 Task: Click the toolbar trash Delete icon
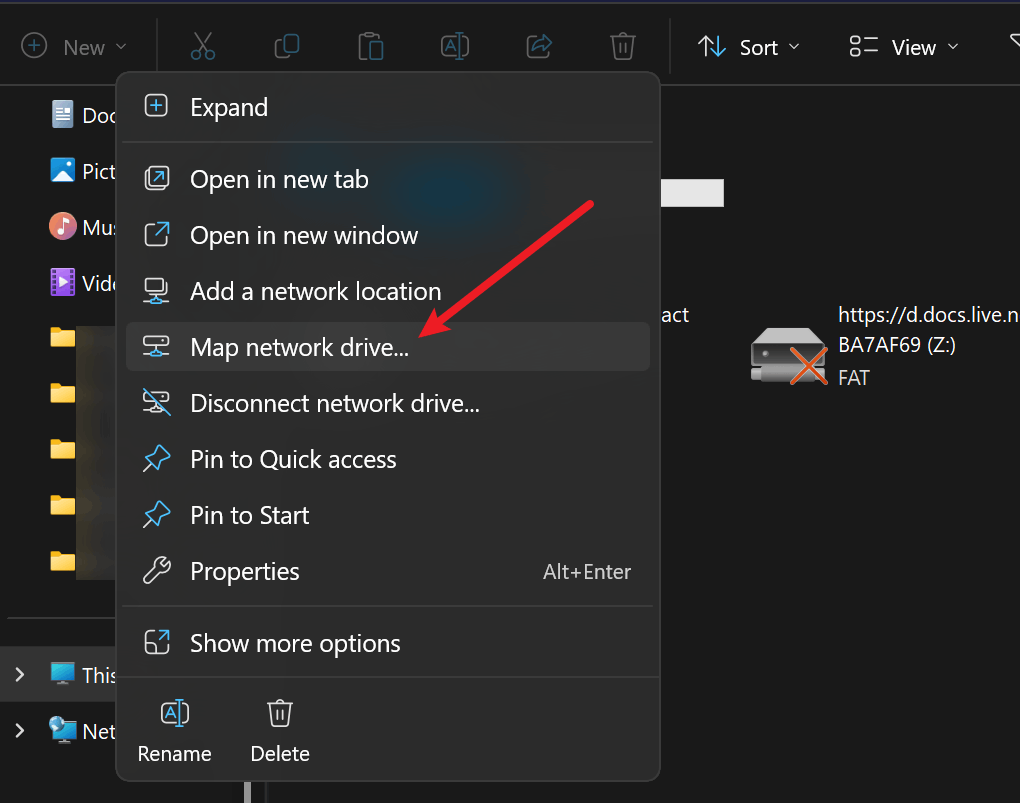(623, 46)
